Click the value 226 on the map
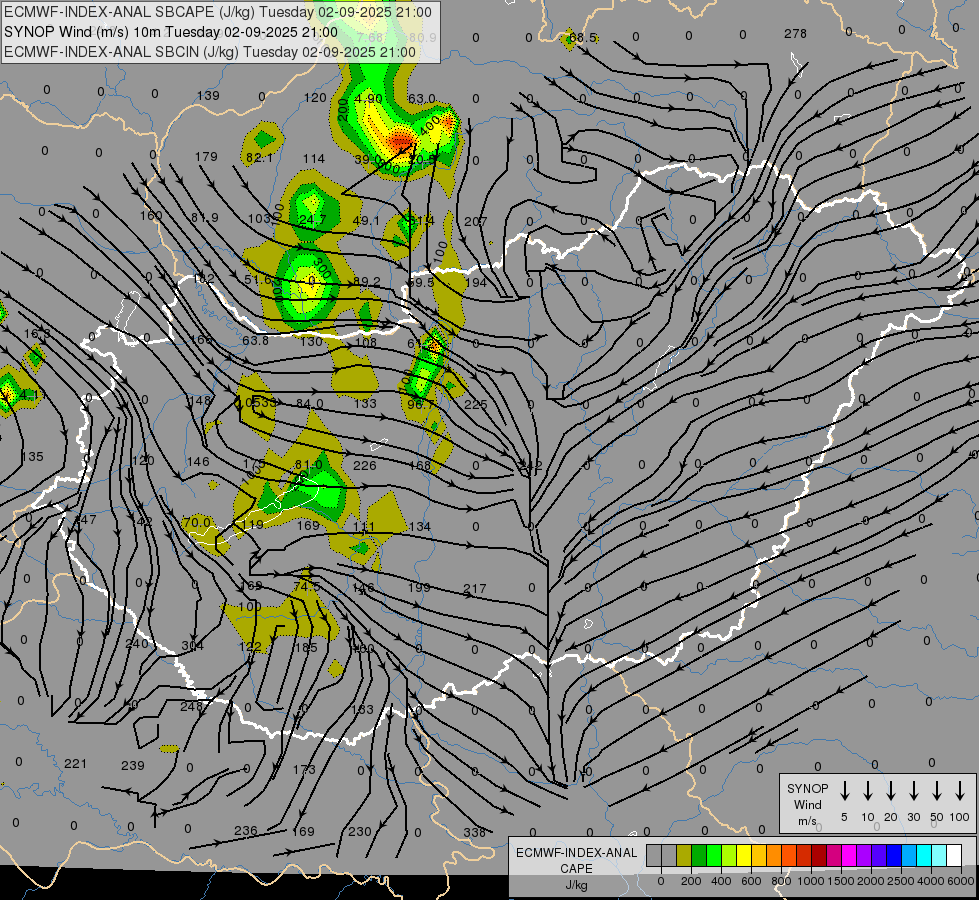The image size is (979, 900). (365, 465)
